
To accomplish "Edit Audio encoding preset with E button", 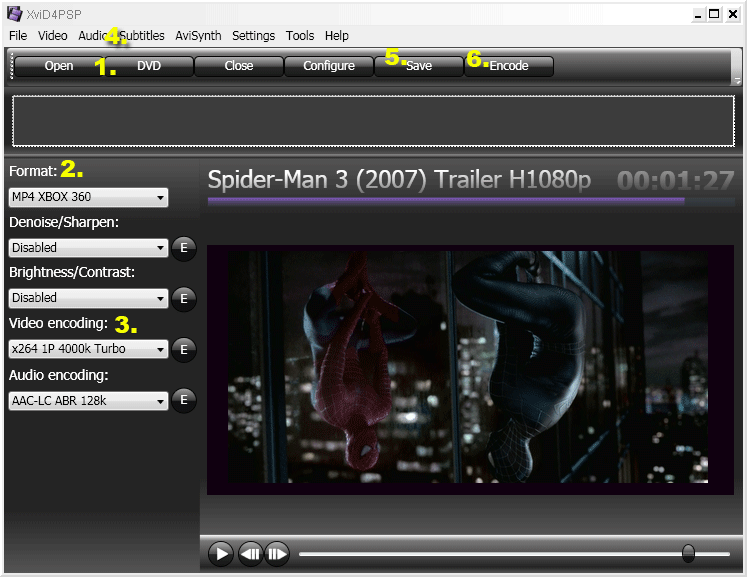I will (x=184, y=400).
